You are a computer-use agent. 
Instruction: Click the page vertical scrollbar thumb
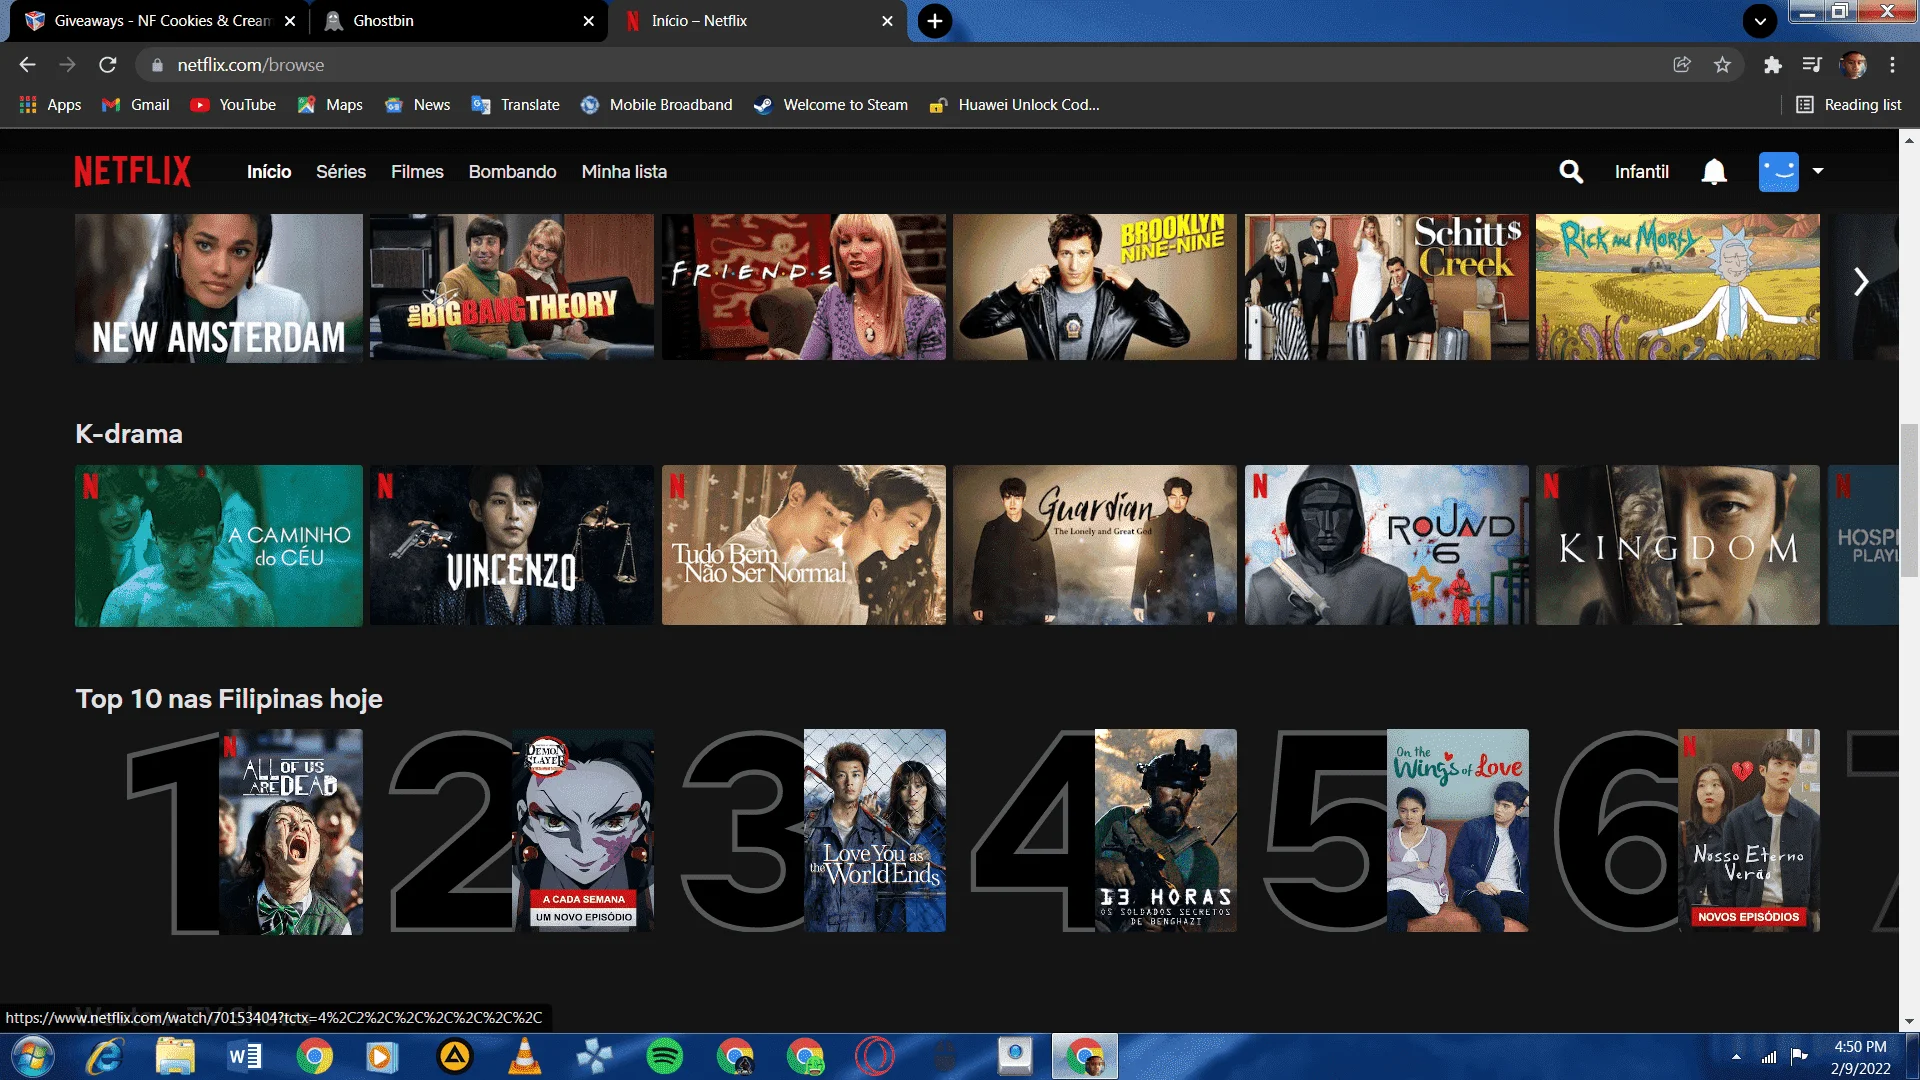[x=1909, y=500]
